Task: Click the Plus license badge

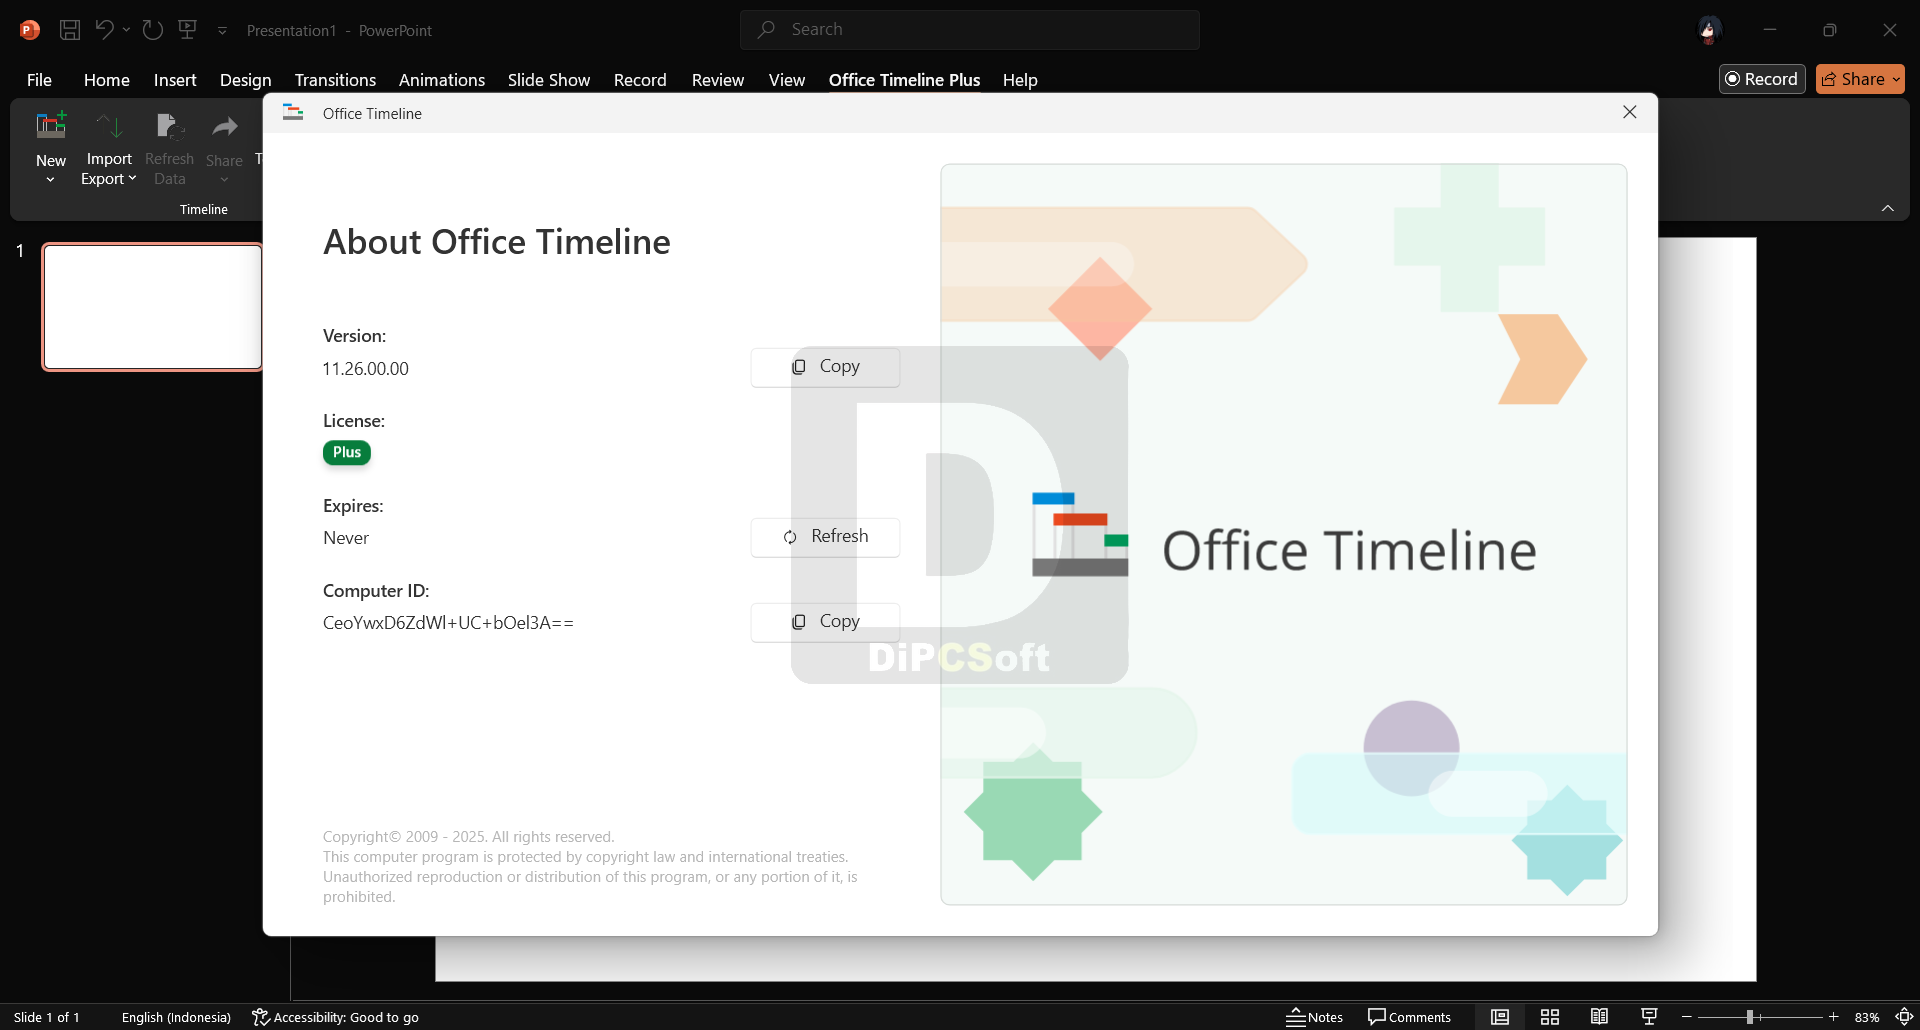Action: point(347,452)
